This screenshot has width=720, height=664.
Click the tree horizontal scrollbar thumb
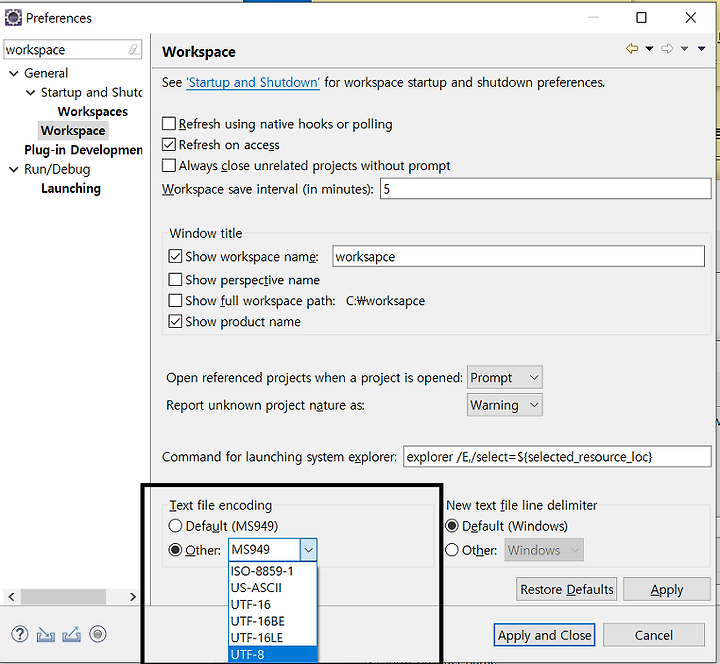point(63,596)
